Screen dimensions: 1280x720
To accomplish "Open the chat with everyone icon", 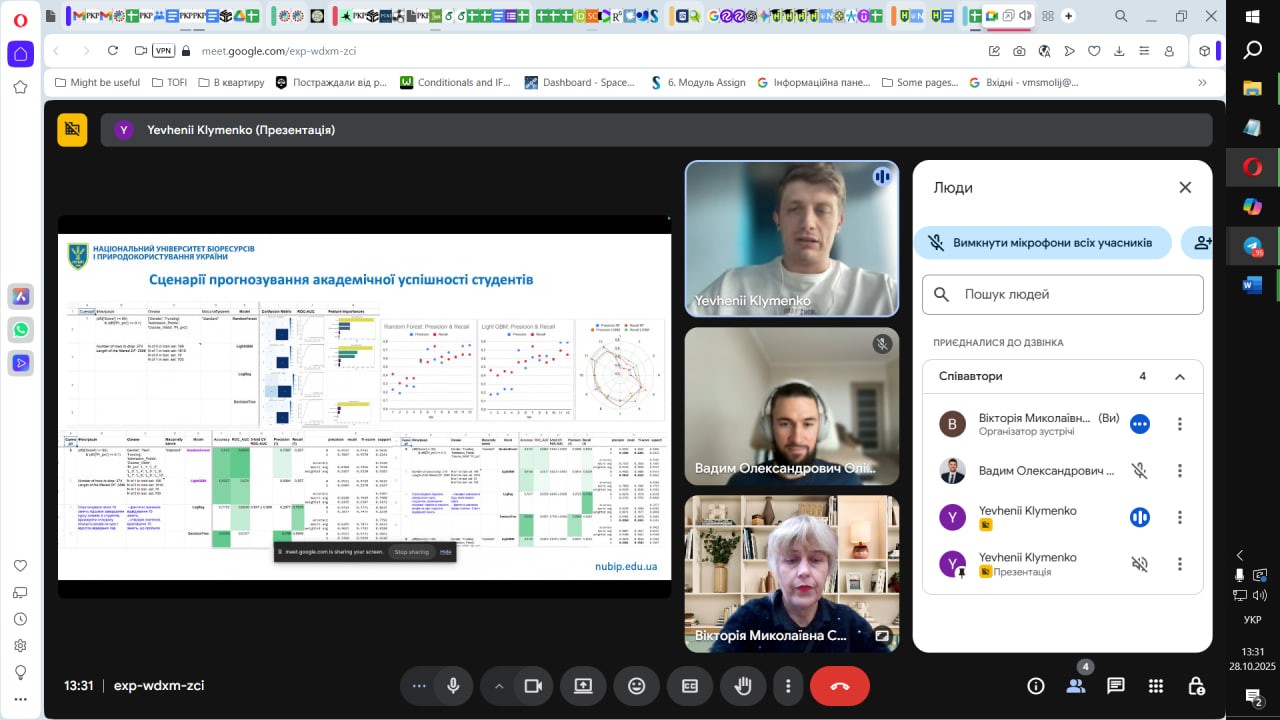I will [1116, 686].
